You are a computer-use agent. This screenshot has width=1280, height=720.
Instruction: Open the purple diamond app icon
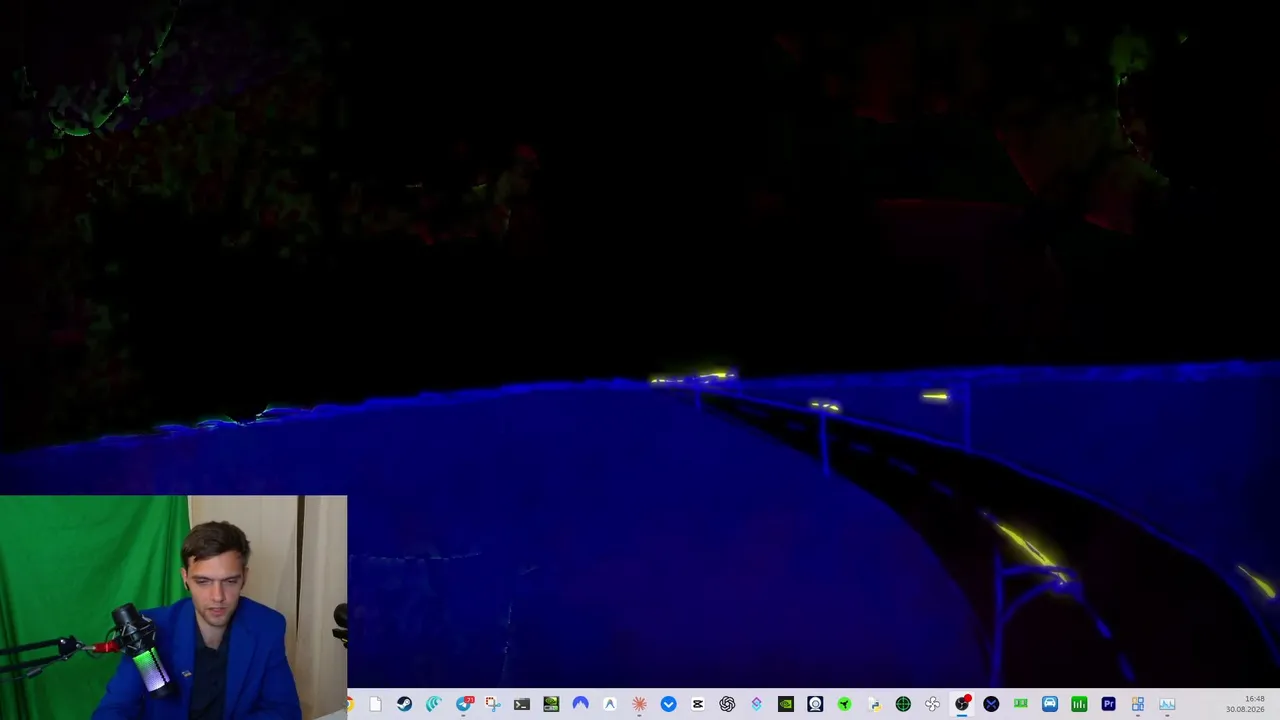[x=756, y=704]
